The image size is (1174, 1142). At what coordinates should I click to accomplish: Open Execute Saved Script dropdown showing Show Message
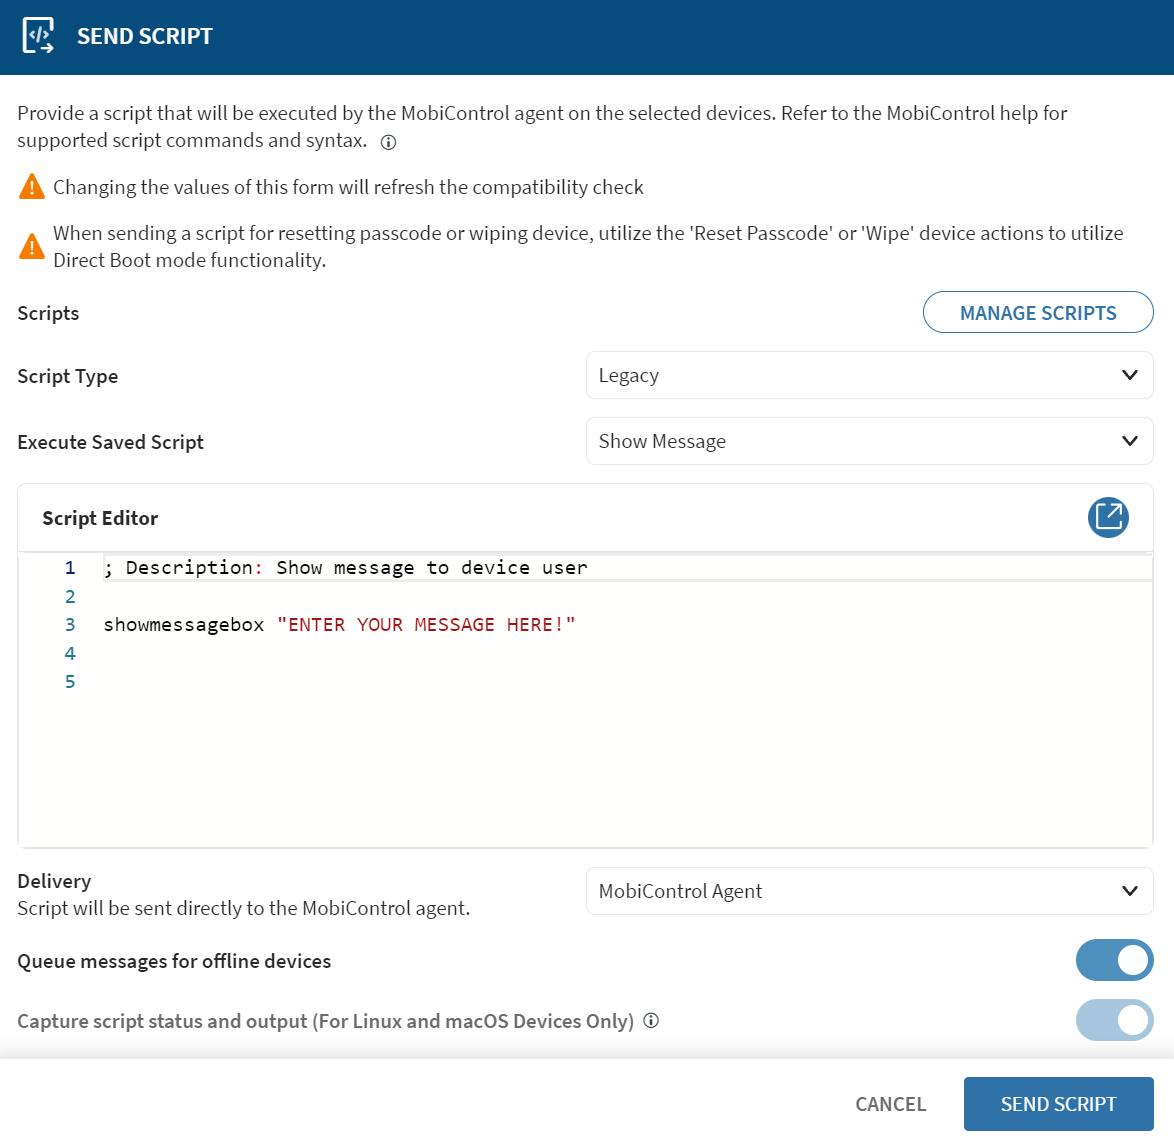(x=869, y=442)
